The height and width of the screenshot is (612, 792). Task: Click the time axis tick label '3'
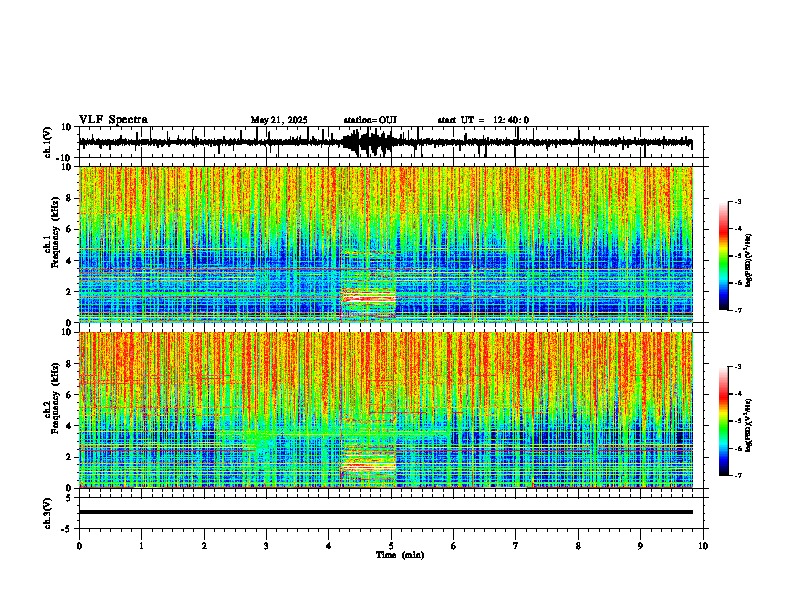pyautogui.click(x=266, y=546)
